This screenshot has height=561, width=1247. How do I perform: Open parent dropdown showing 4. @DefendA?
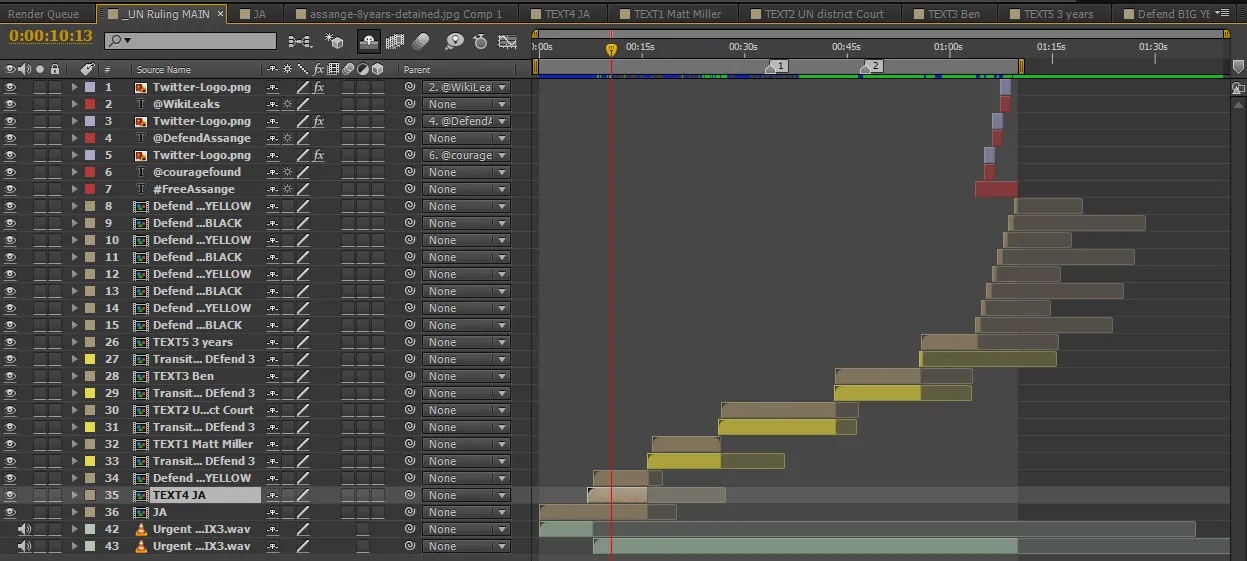click(x=465, y=121)
